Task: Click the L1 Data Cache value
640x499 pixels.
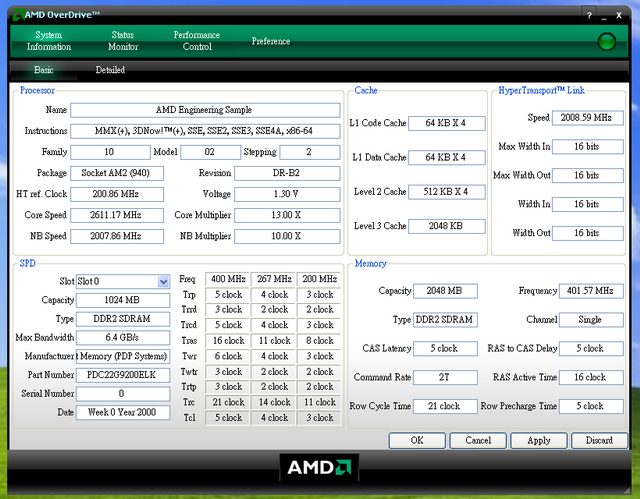Action: tap(447, 157)
